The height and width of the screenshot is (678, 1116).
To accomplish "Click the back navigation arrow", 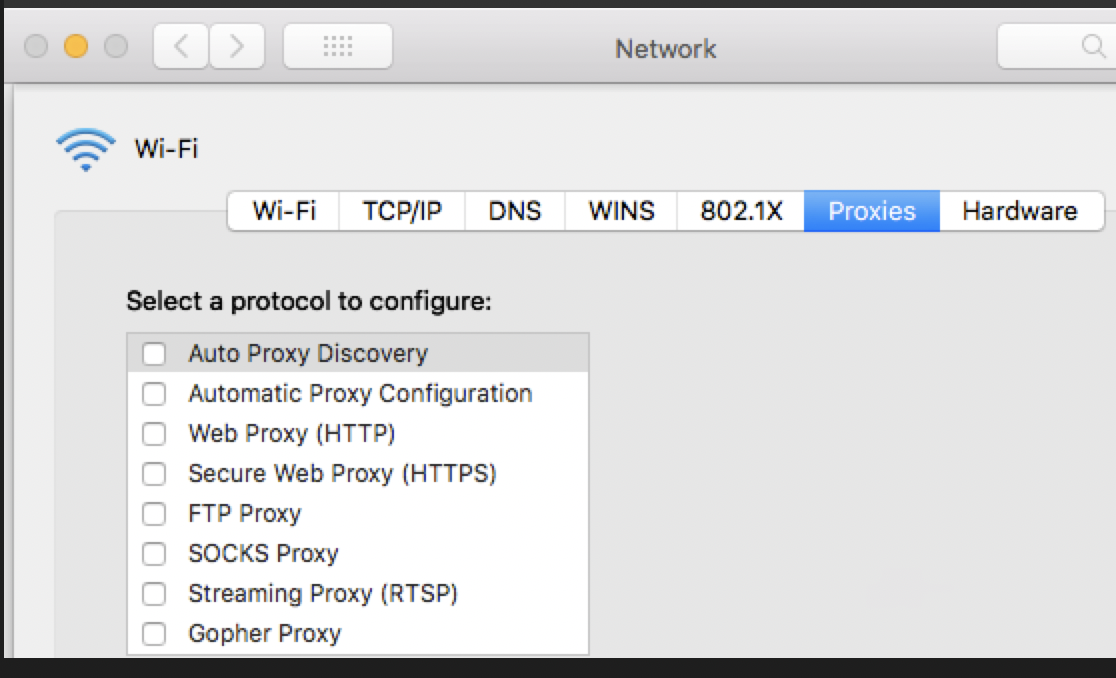I will tap(181, 46).
